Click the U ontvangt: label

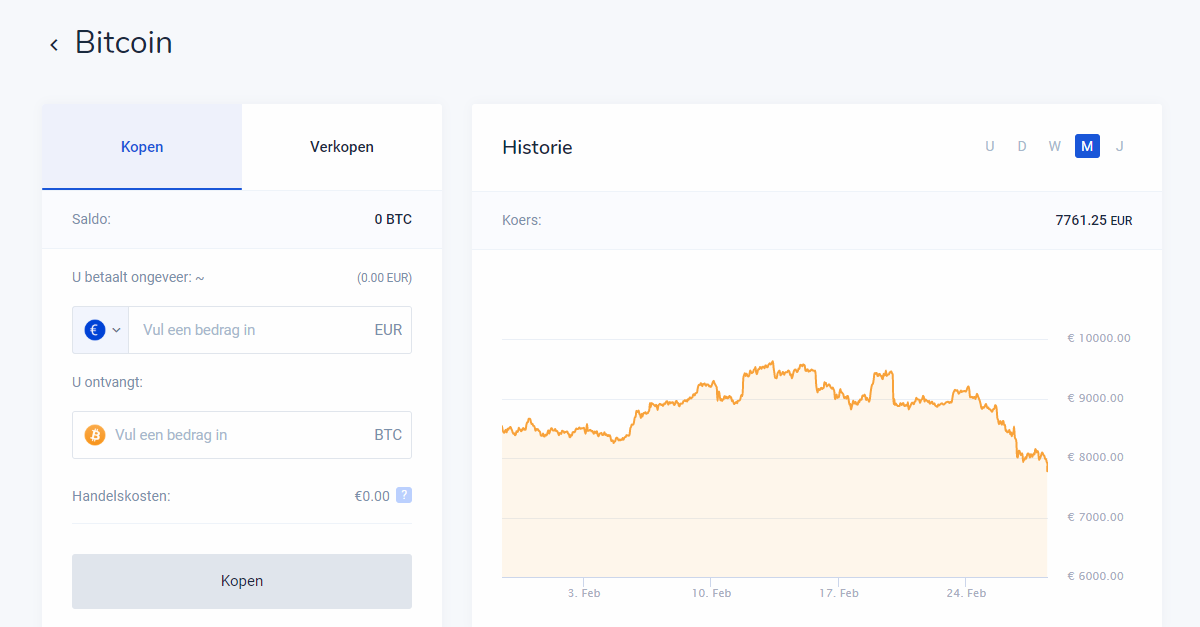coord(107,382)
